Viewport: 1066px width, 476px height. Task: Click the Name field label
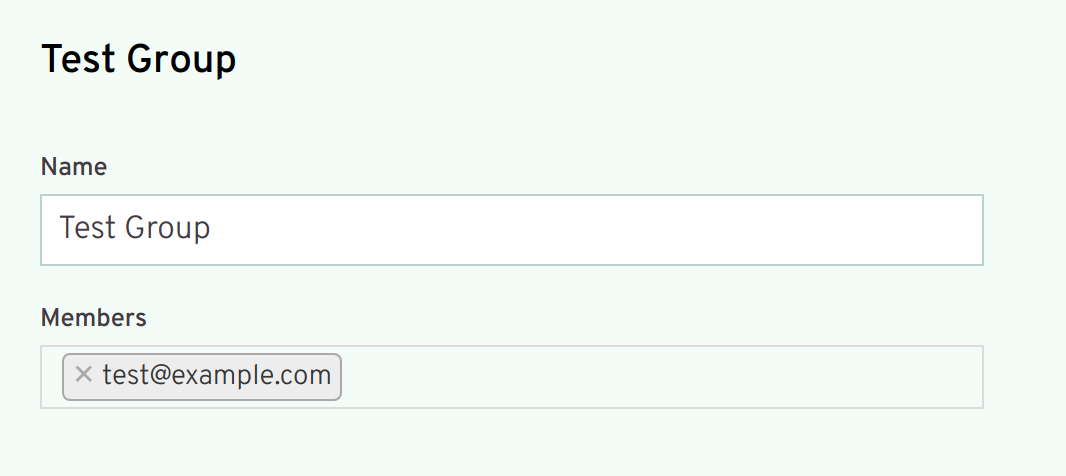point(73,167)
